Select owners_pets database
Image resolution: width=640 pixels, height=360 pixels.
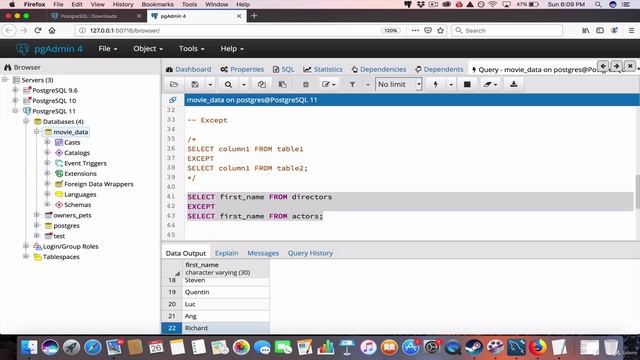pos(72,215)
